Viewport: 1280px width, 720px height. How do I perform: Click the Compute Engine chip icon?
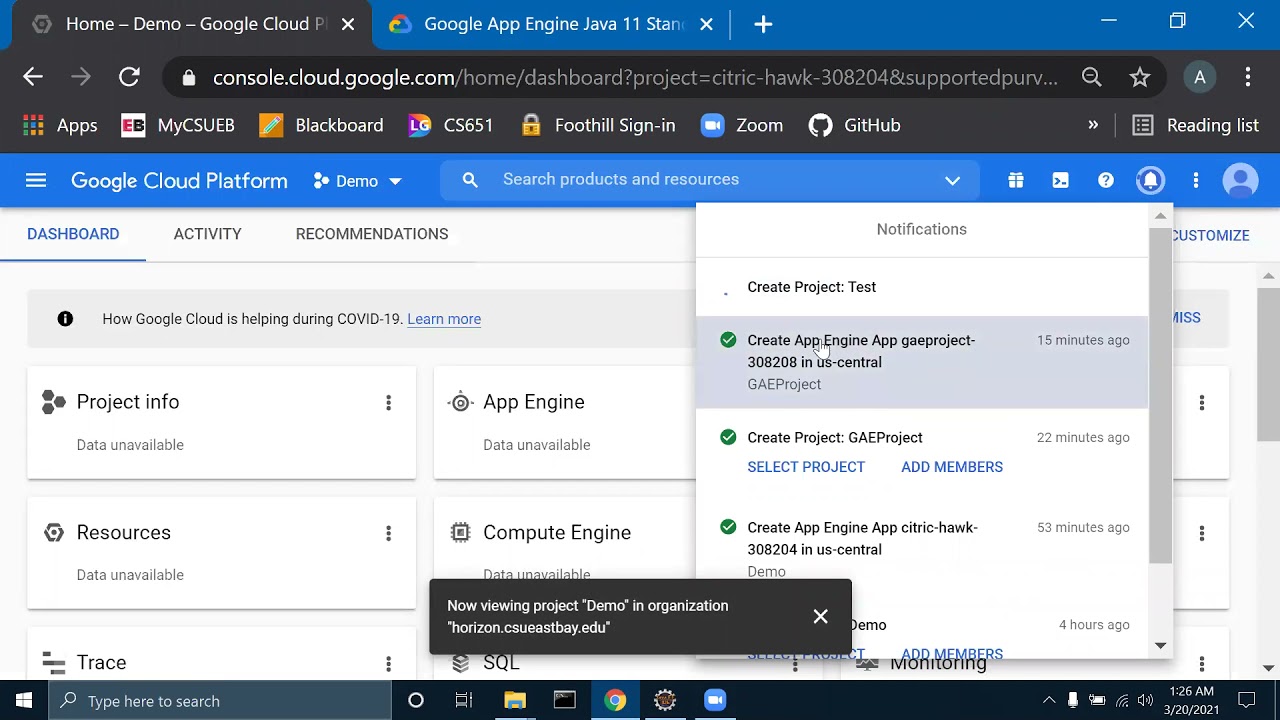pyautogui.click(x=460, y=532)
